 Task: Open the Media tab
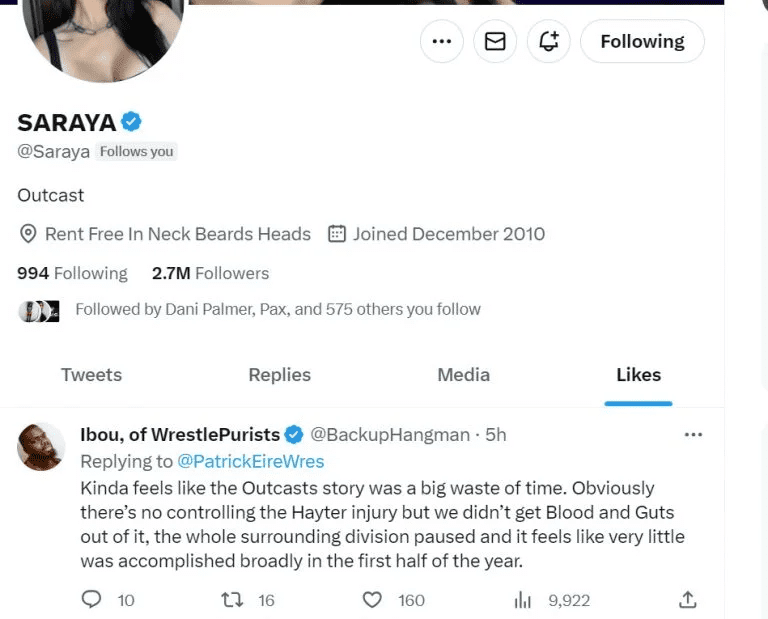coord(463,375)
